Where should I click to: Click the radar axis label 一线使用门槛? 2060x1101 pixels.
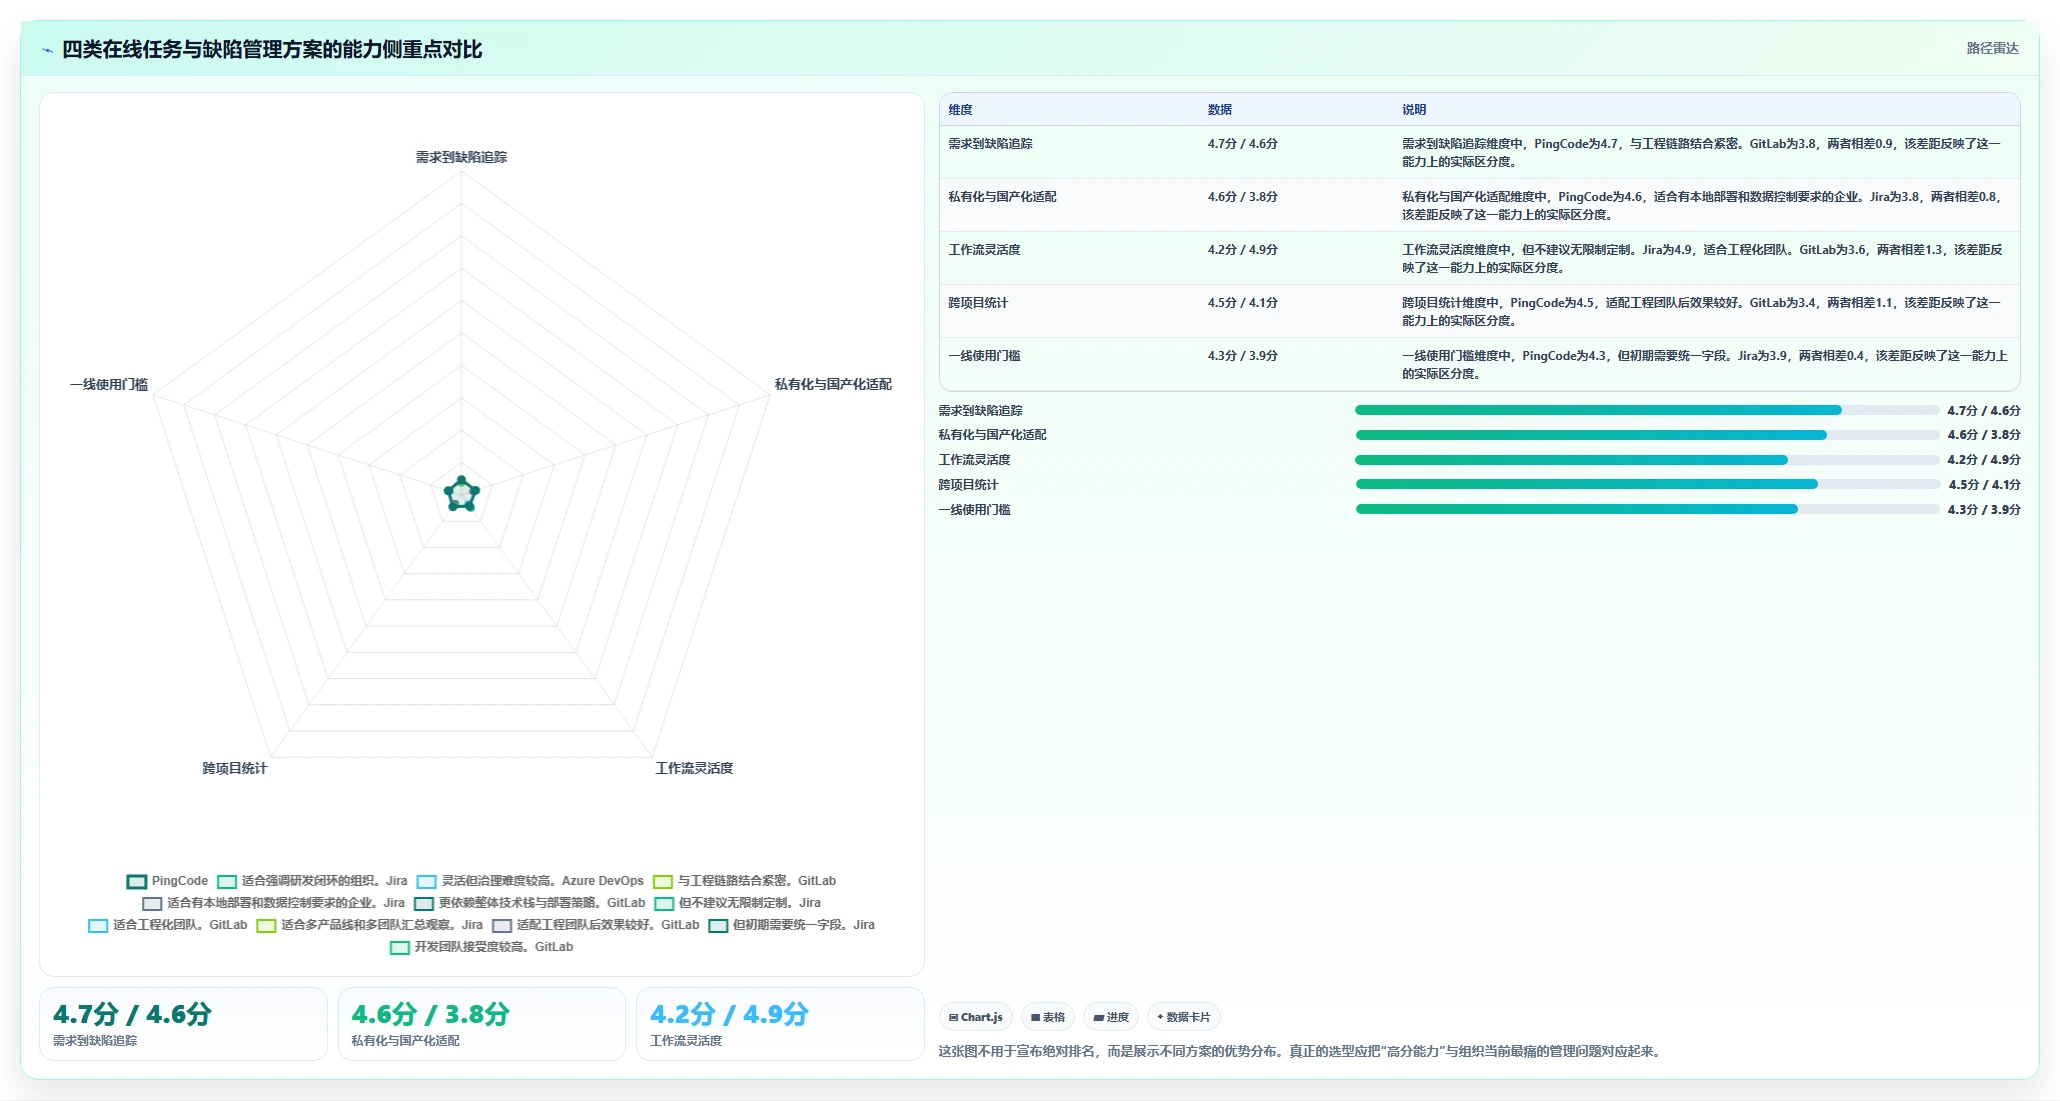pyautogui.click(x=109, y=384)
